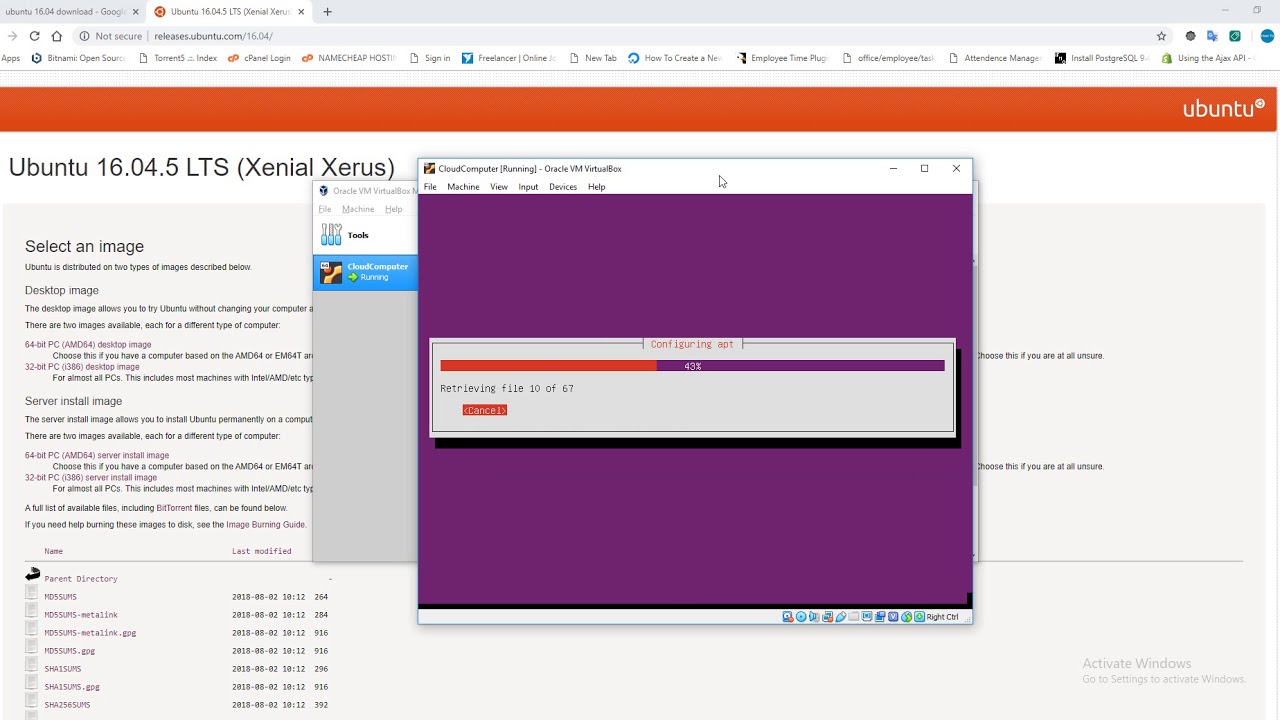Open the '64-bit PC (AMD64) desktop image' link
Screen dimensions: 1280x720
[x=88, y=344]
